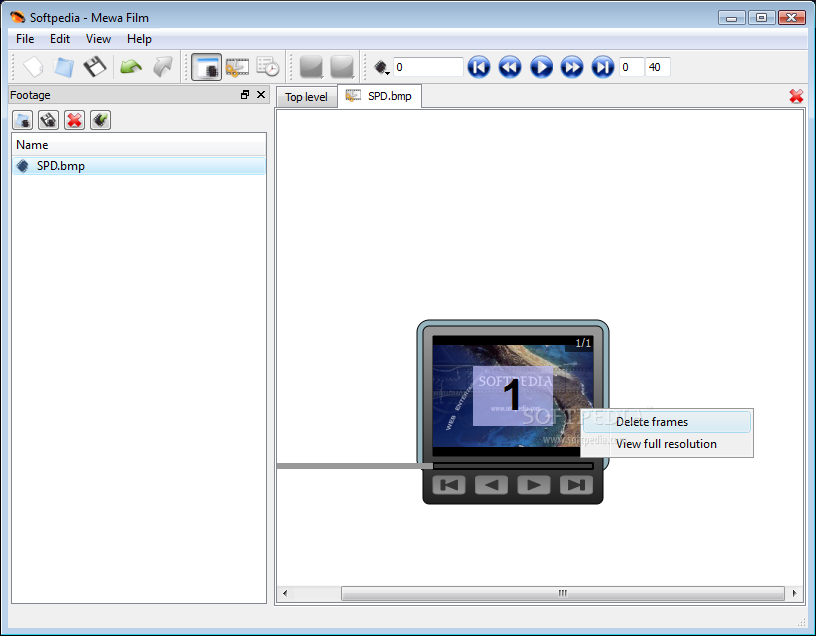Click the Mewa Film title bar icon

17,17
